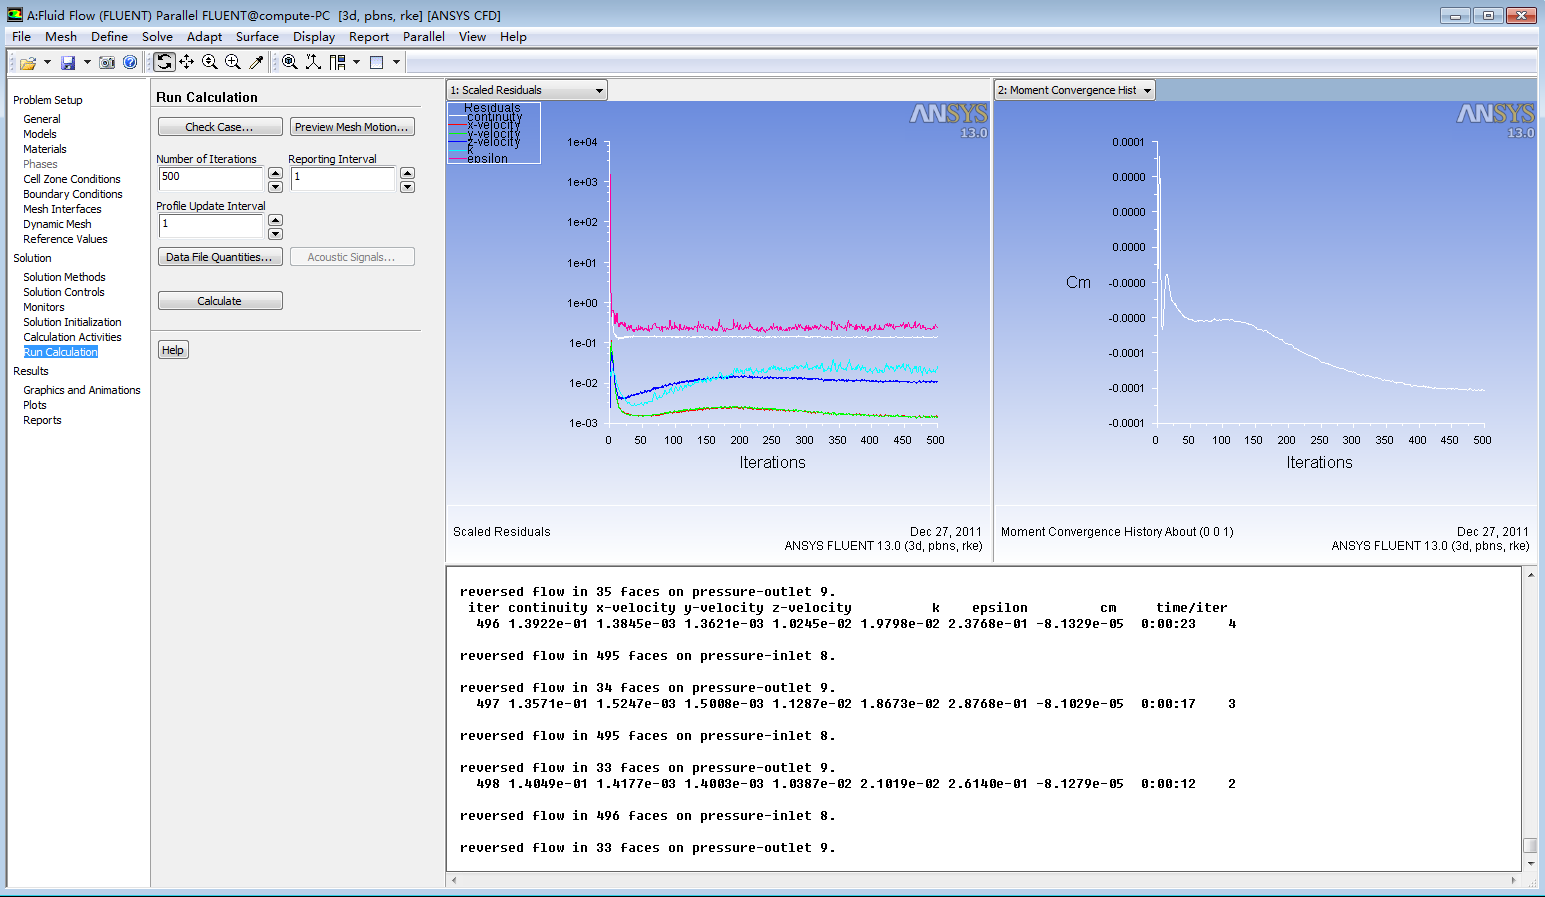
Task: Open the Moment Convergence Hist dropdown
Action: click(1147, 90)
